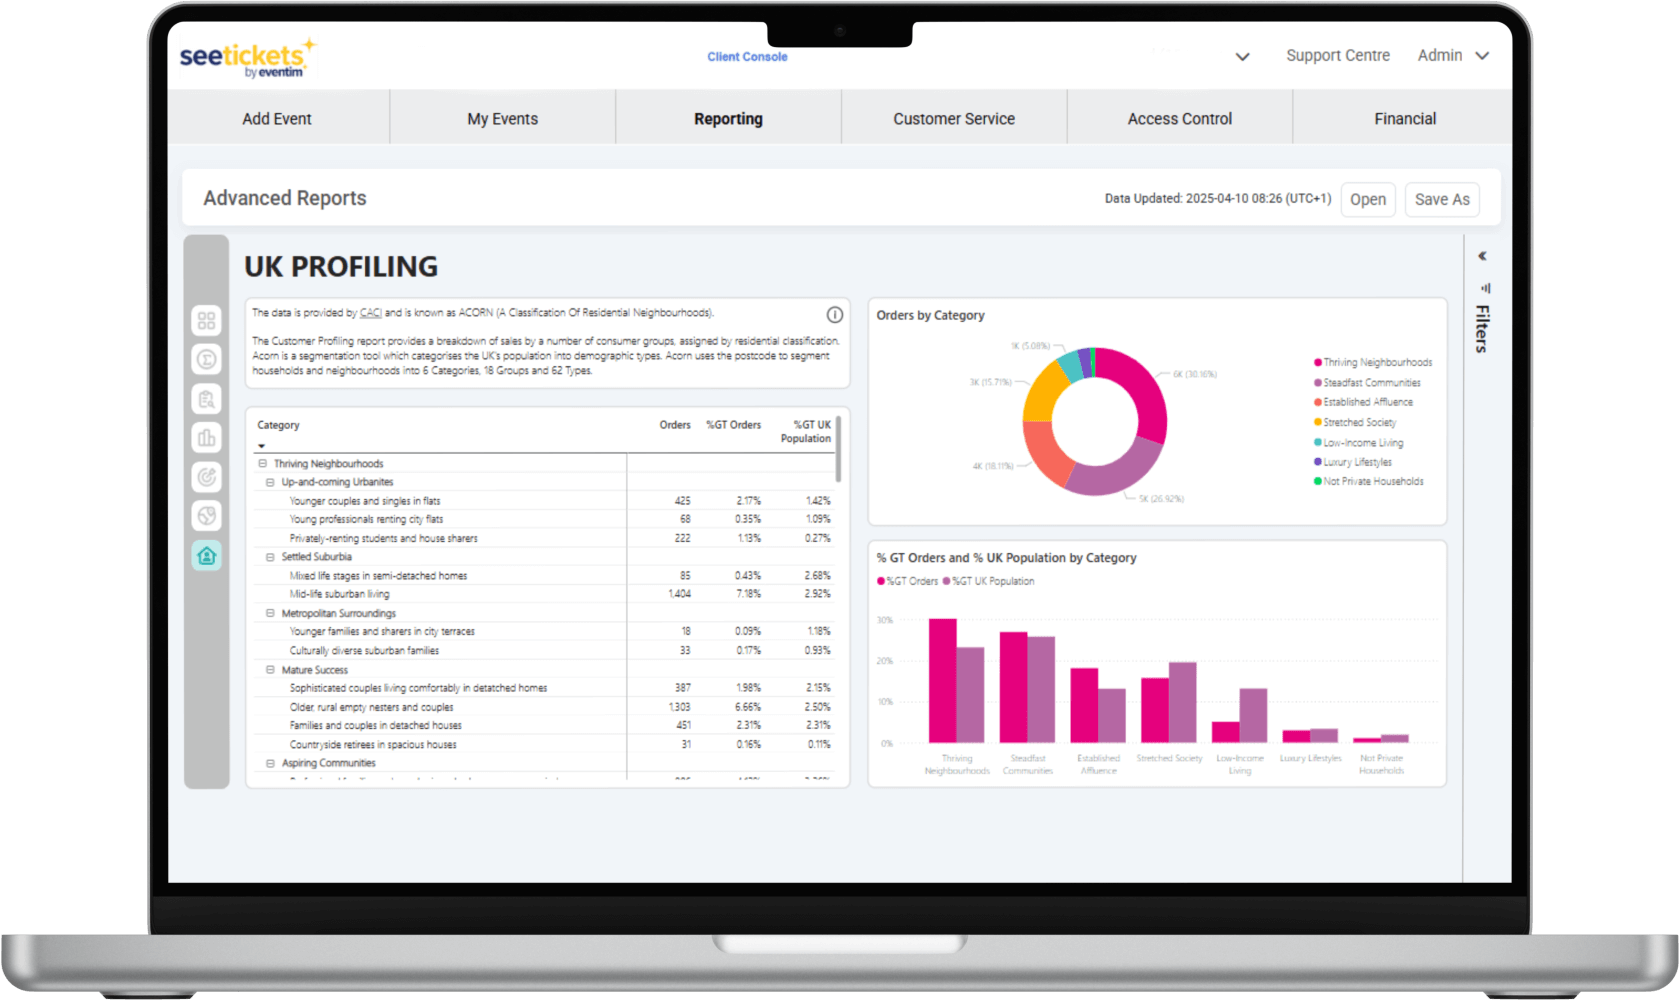Collapse the Settled Suburbia group
The image size is (1680, 1000).
tap(270, 557)
